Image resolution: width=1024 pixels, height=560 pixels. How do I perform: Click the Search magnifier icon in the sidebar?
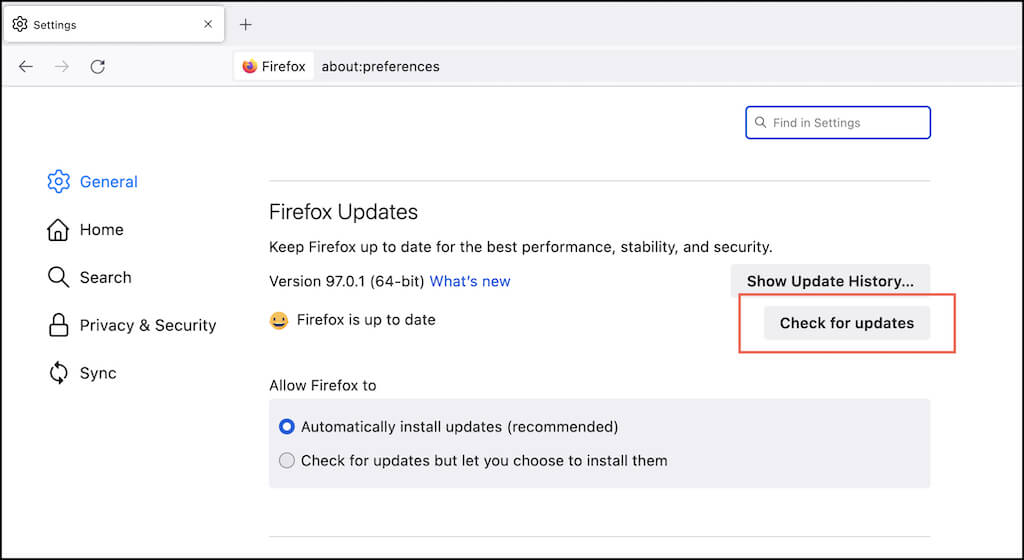(59, 277)
